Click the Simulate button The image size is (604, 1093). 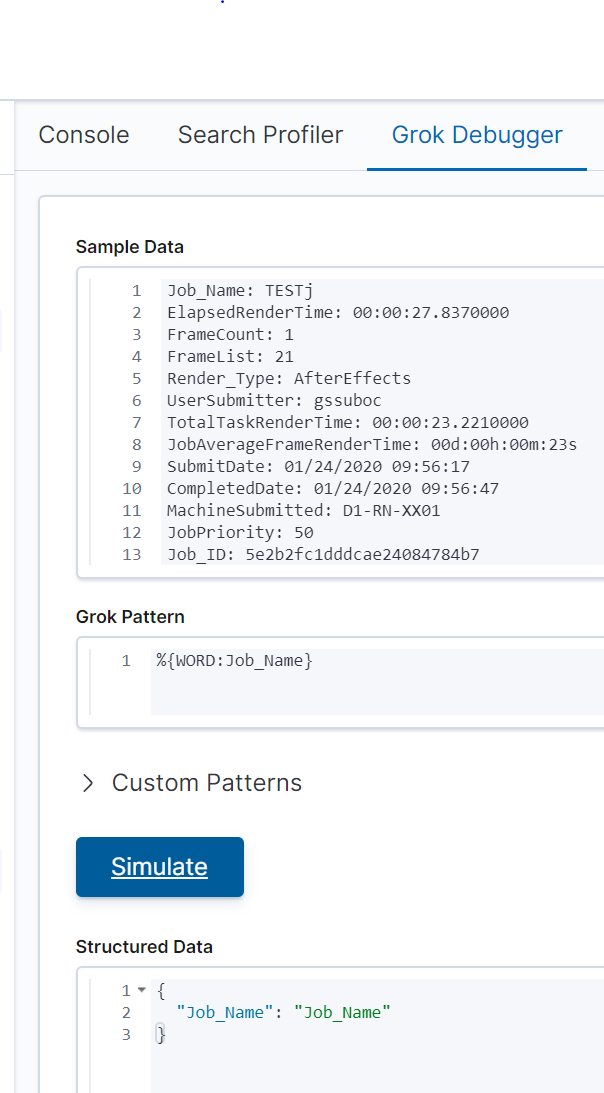pyautogui.click(x=160, y=866)
